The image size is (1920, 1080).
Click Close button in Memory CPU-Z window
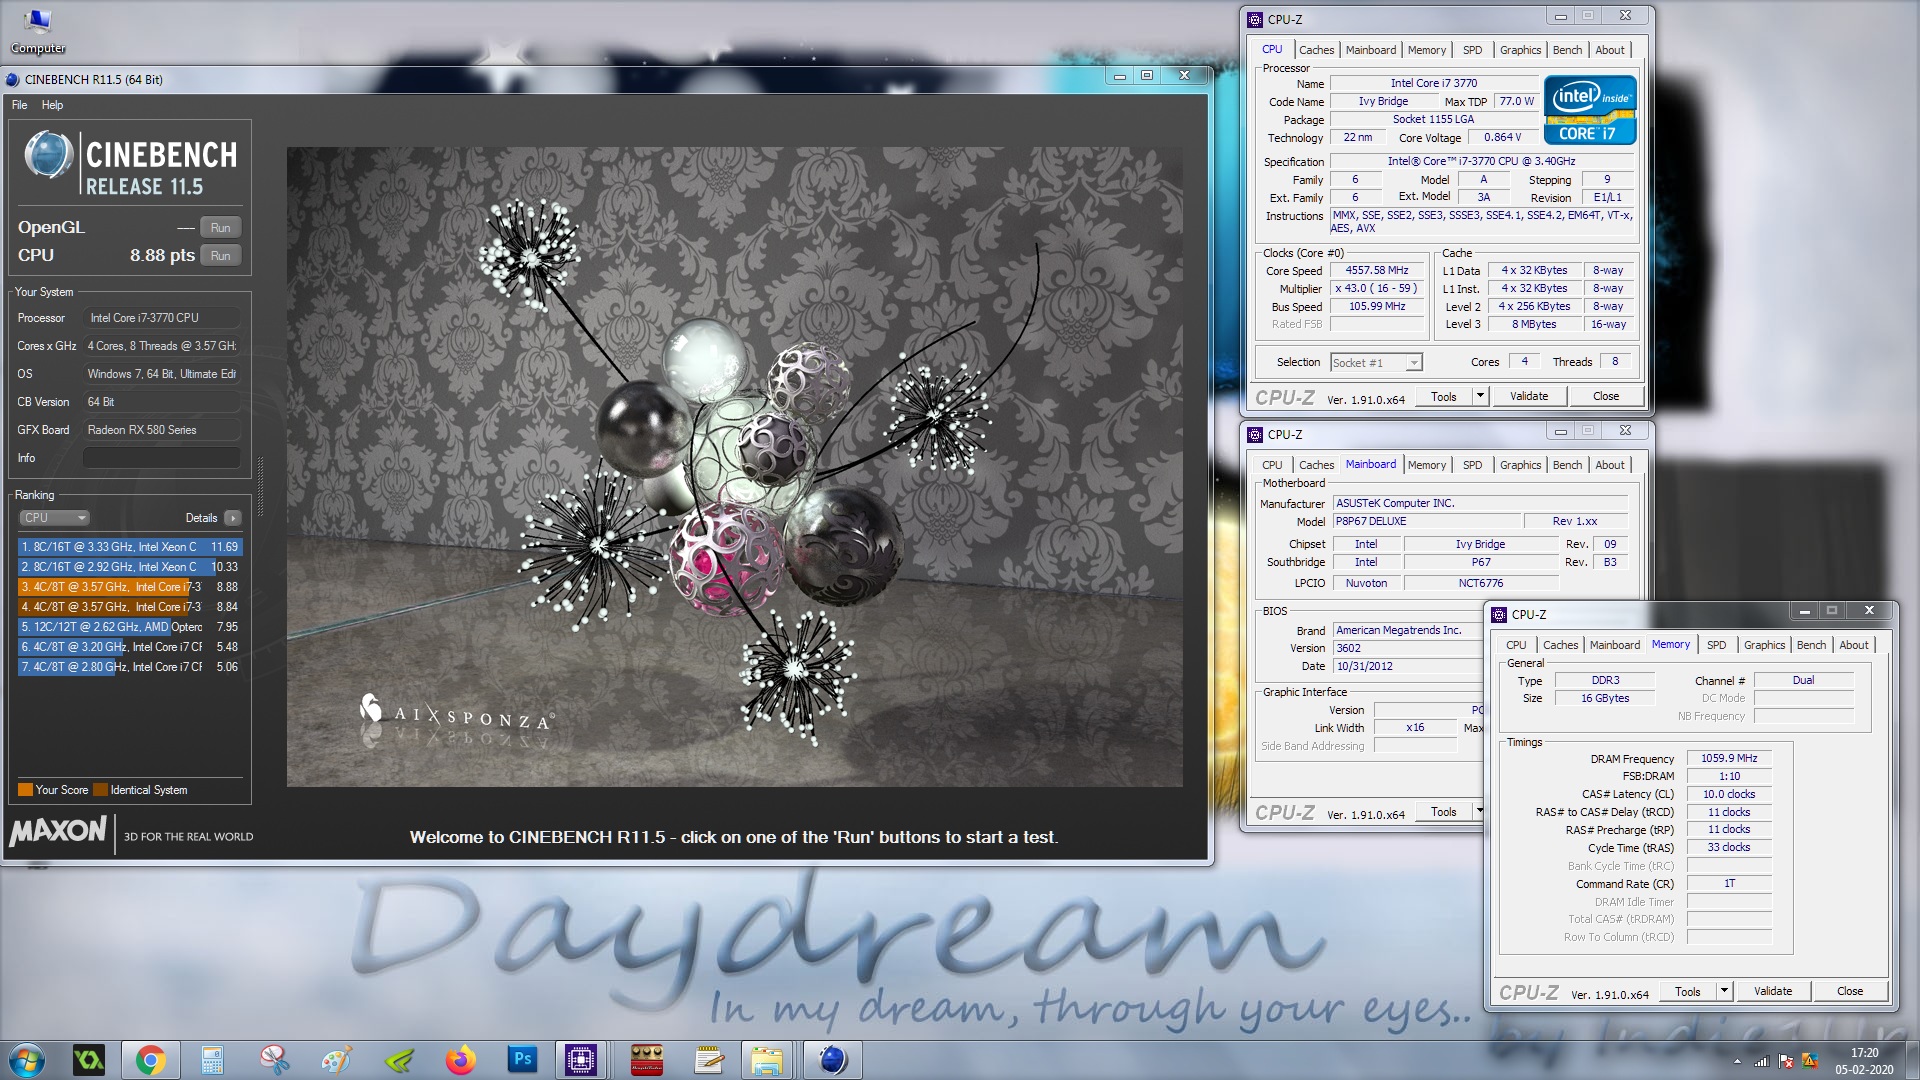click(x=1850, y=992)
